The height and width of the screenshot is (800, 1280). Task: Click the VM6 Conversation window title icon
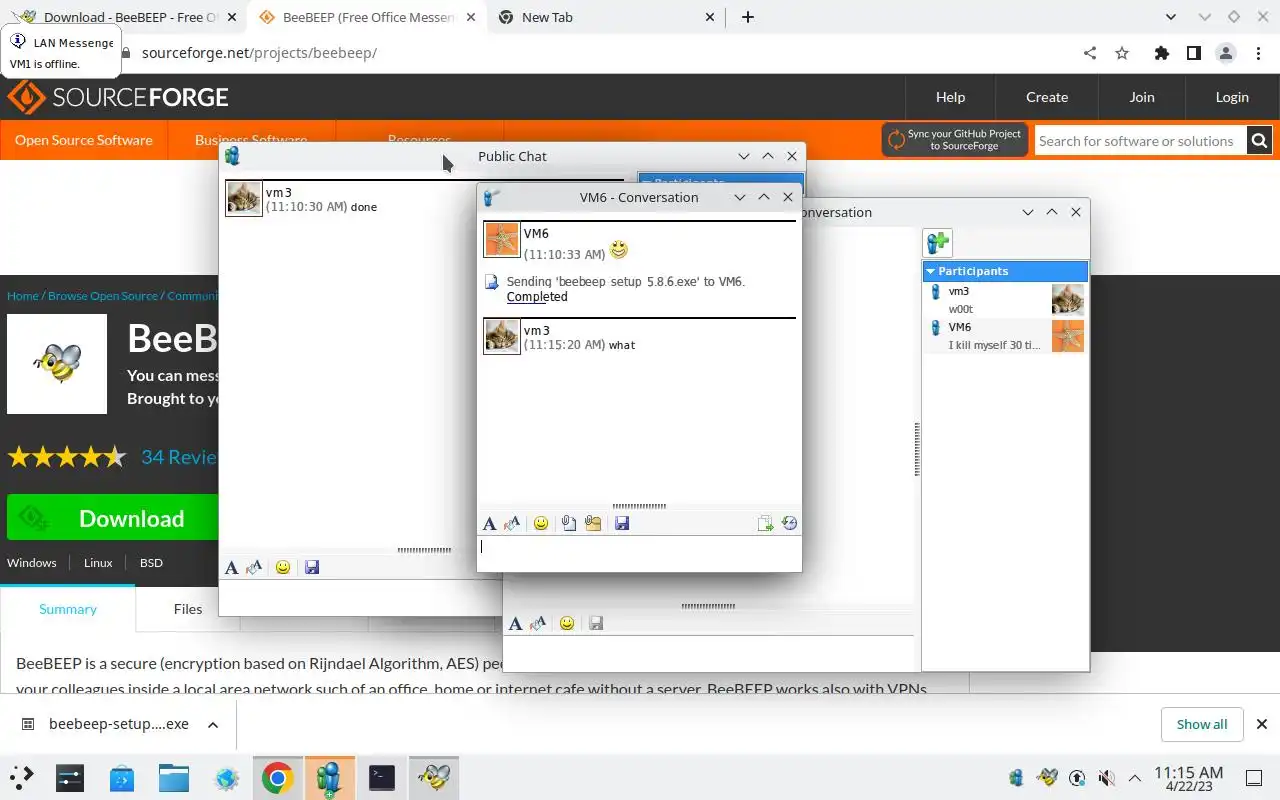coord(491,197)
